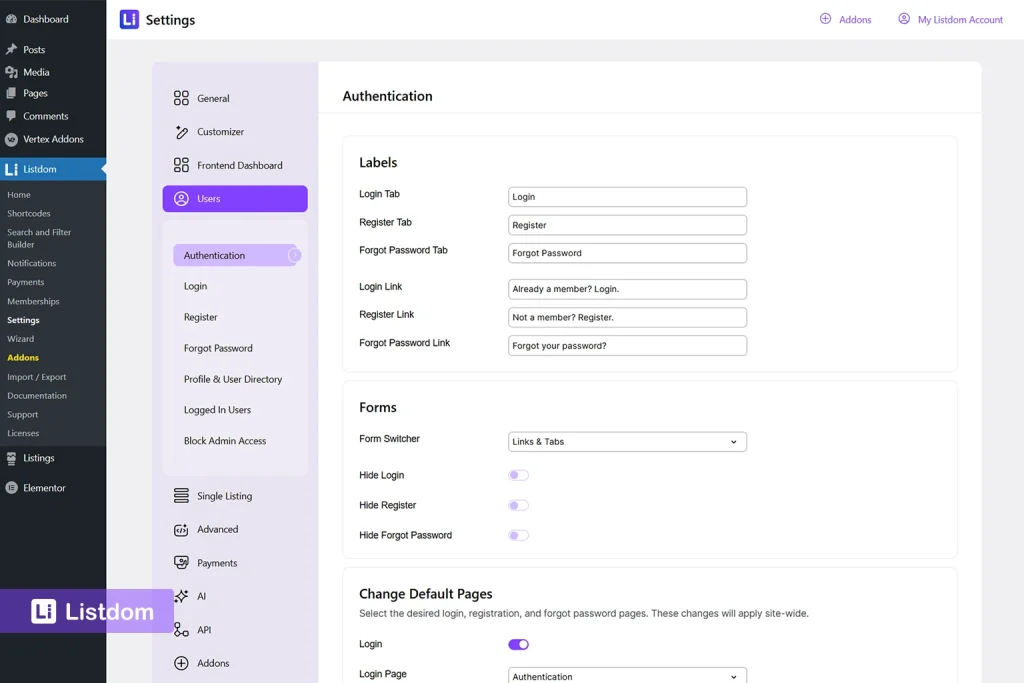The height and width of the screenshot is (683, 1024).
Task: Enable the Hide Login toggle
Action: [x=518, y=474]
